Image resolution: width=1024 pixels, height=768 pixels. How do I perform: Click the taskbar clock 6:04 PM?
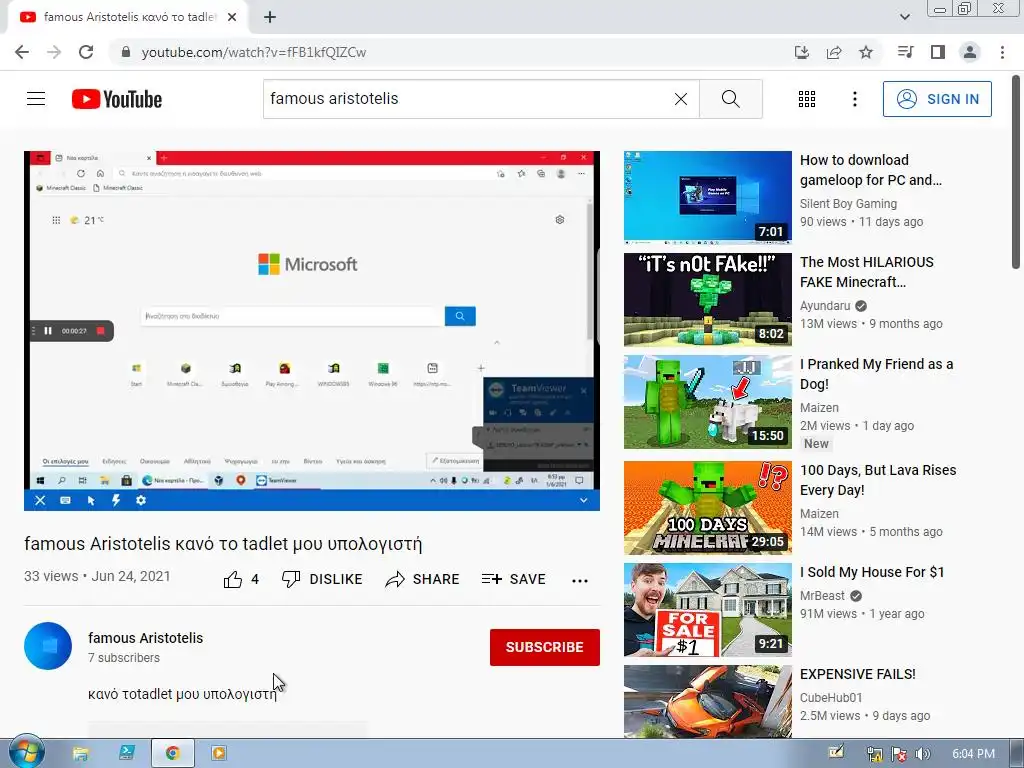[x=973, y=754]
